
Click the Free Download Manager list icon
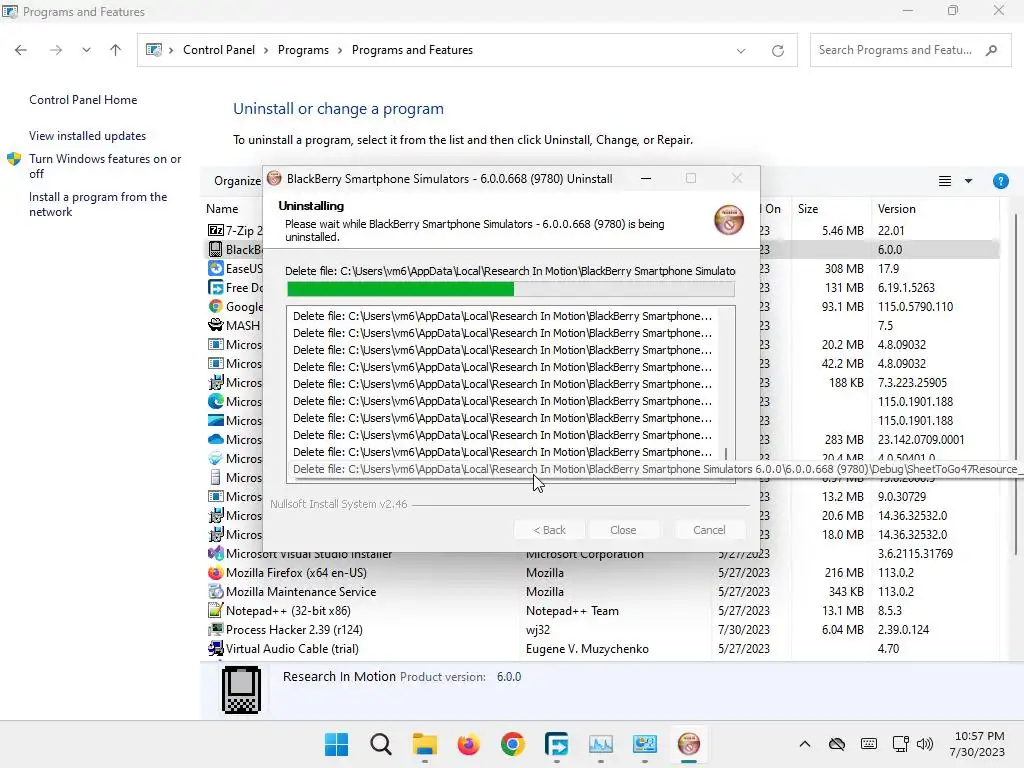(216, 287)
